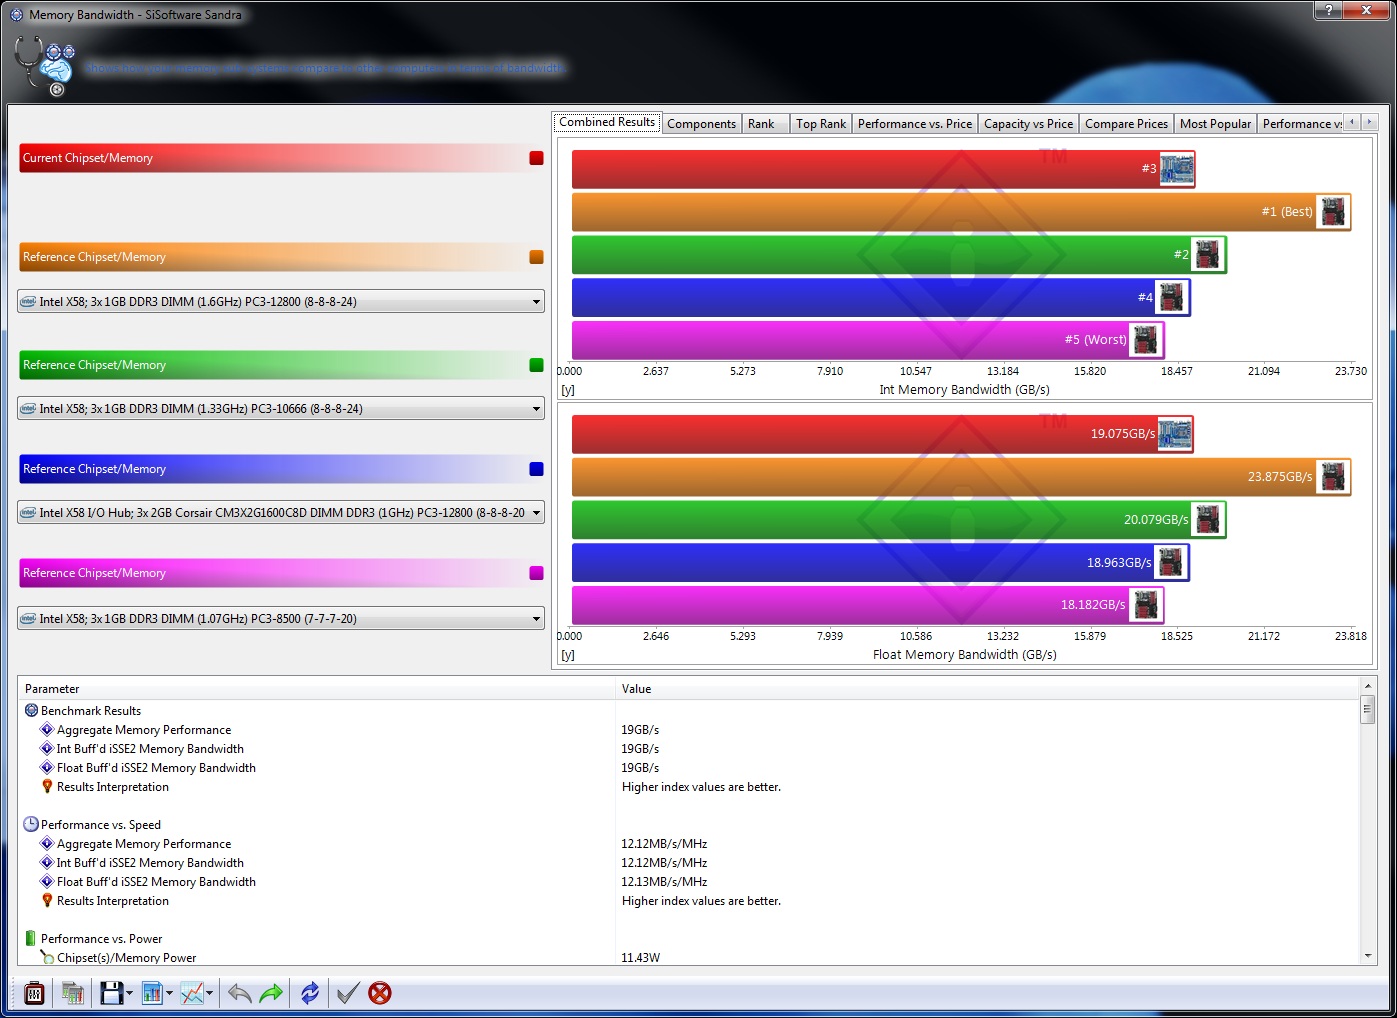Viewport: 1397px width, 1018px height.
Task: Click the grayed-out copy charts toolbar icon
Action: 72,993
